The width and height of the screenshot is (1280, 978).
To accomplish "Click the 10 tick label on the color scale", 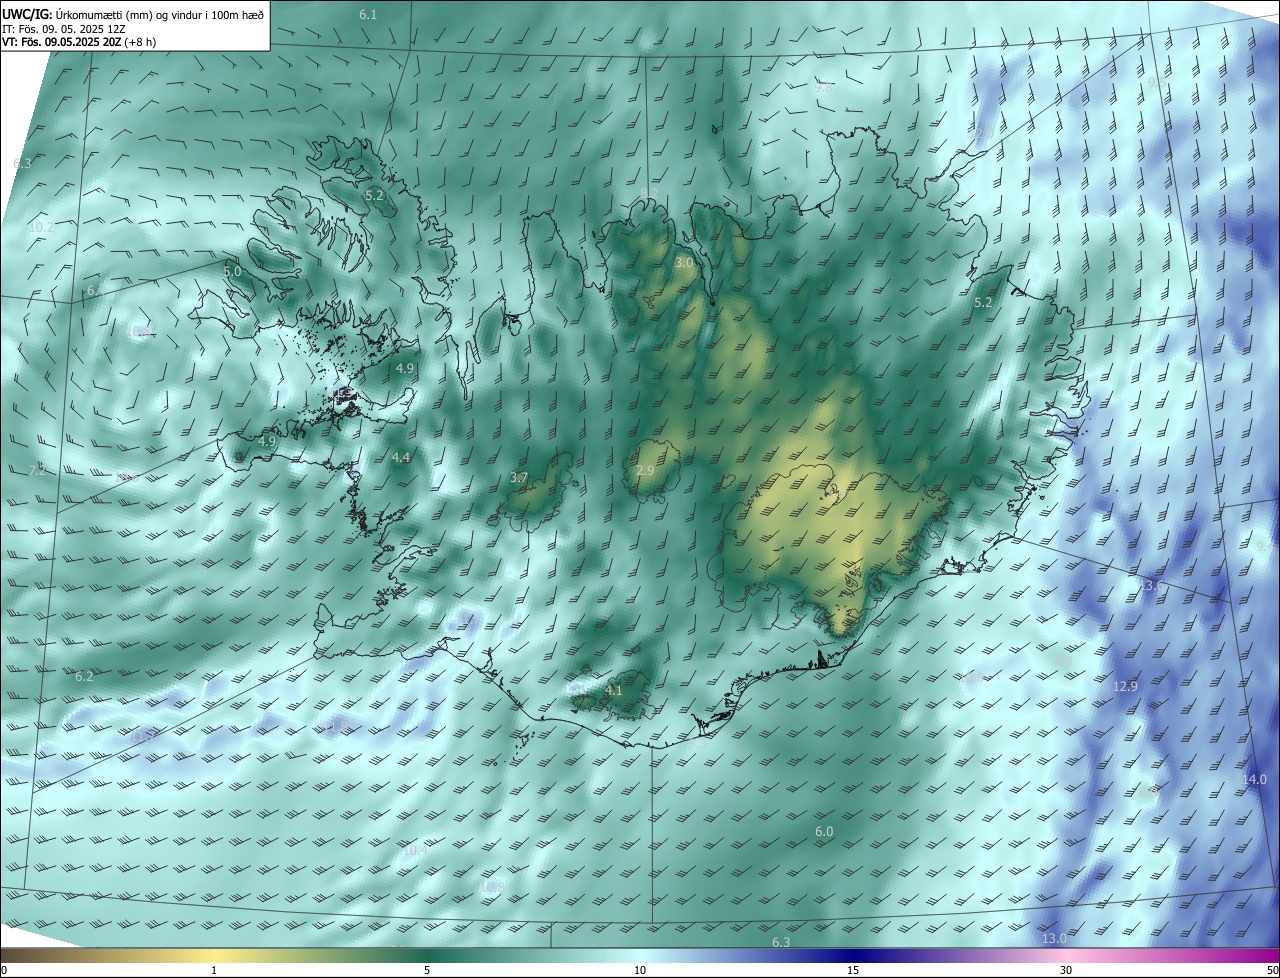I will click(x=640, y=970).
